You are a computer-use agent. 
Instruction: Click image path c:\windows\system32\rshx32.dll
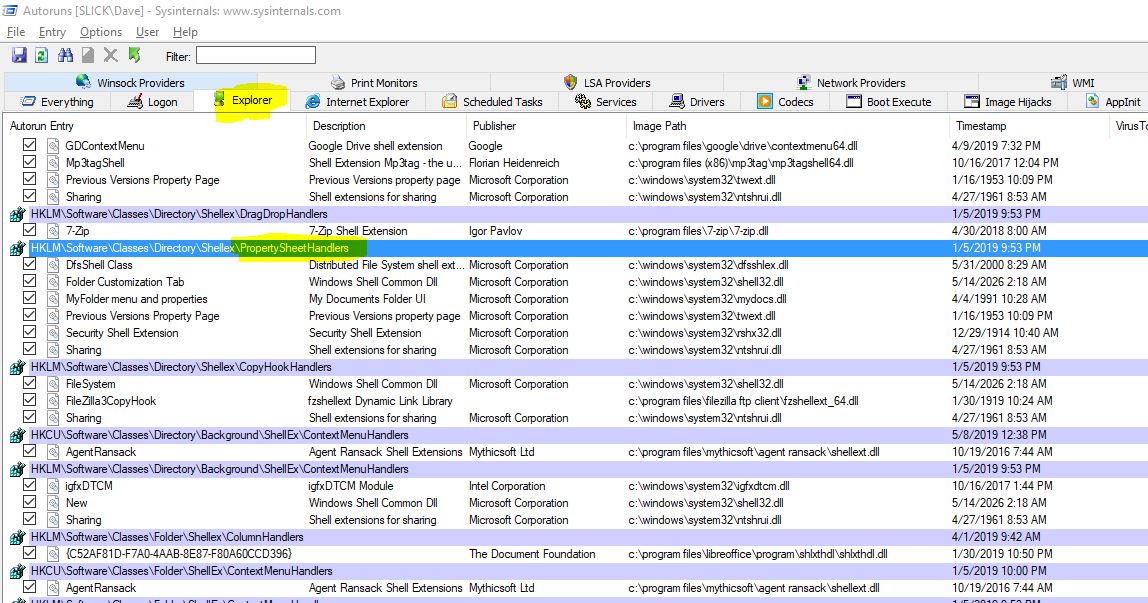704,333
